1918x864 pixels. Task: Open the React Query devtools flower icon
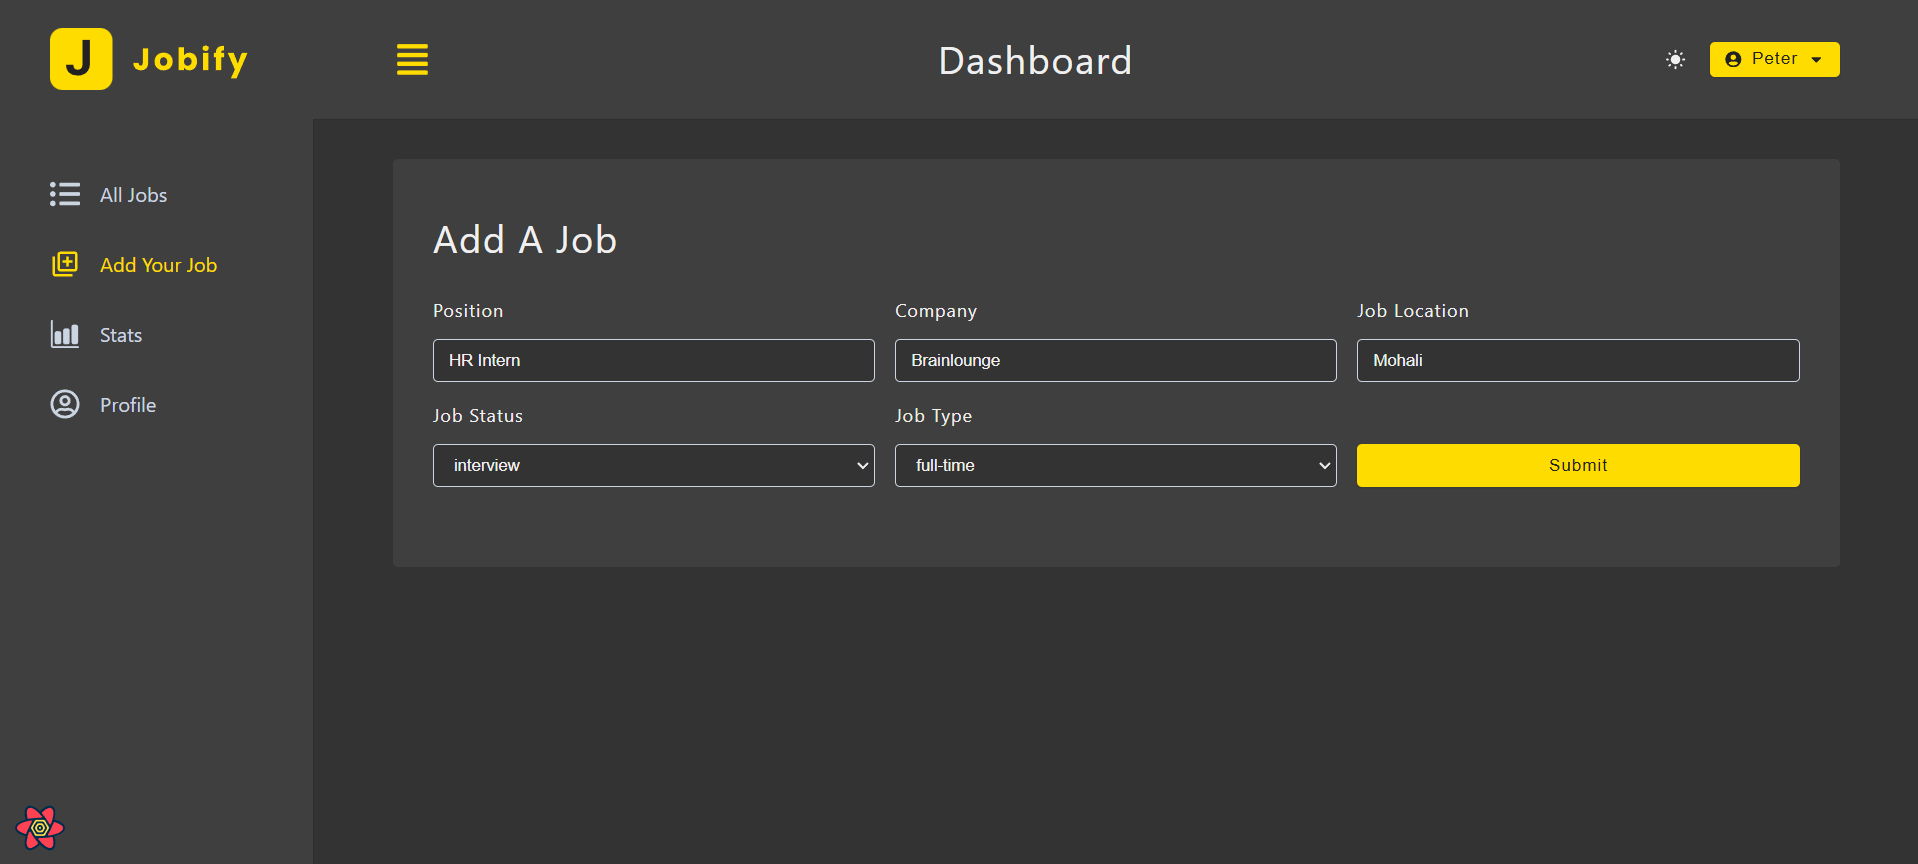(40, 828)
